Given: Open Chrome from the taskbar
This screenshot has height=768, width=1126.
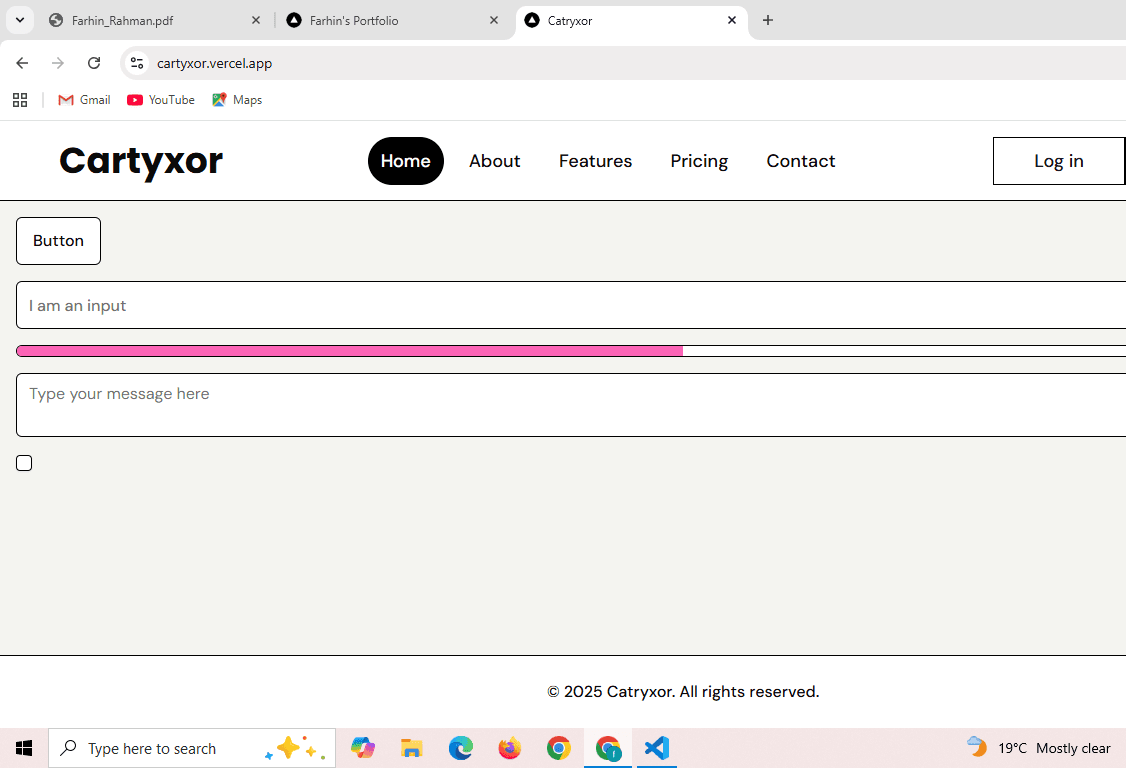Looking at the screenshot, I should (559, 747).
